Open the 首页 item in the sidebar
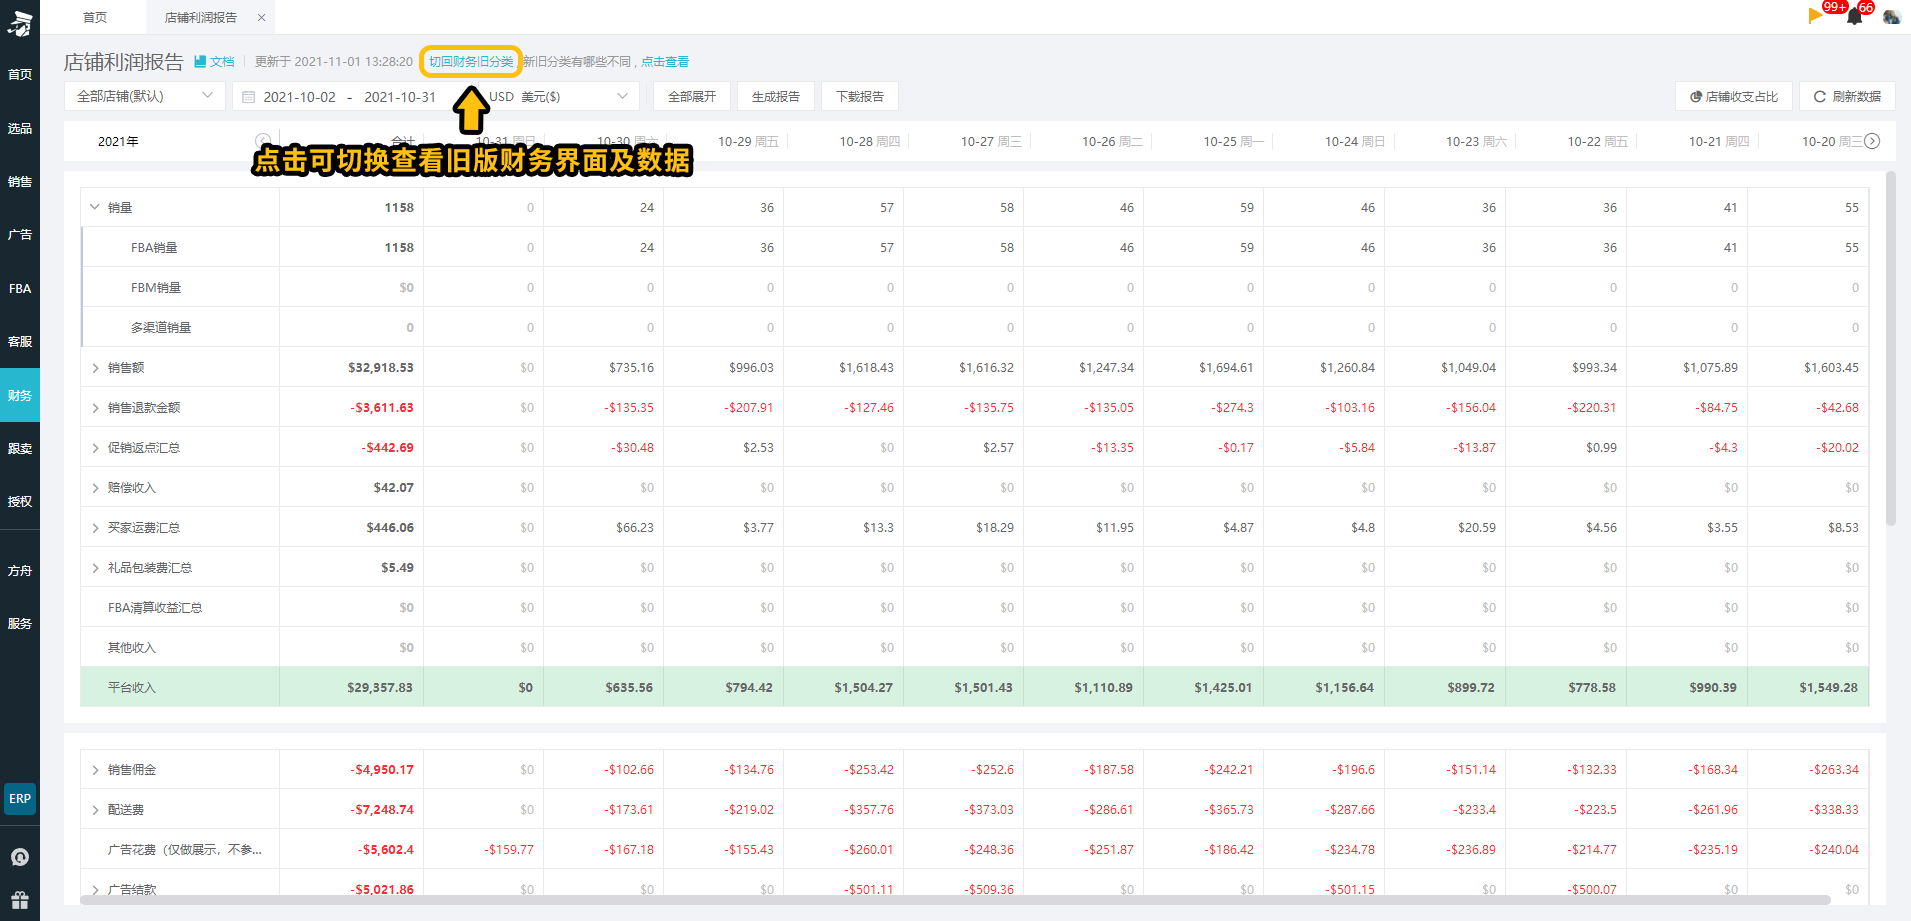The width and height of the screenshot is (1911, 921). pos(20,75)
